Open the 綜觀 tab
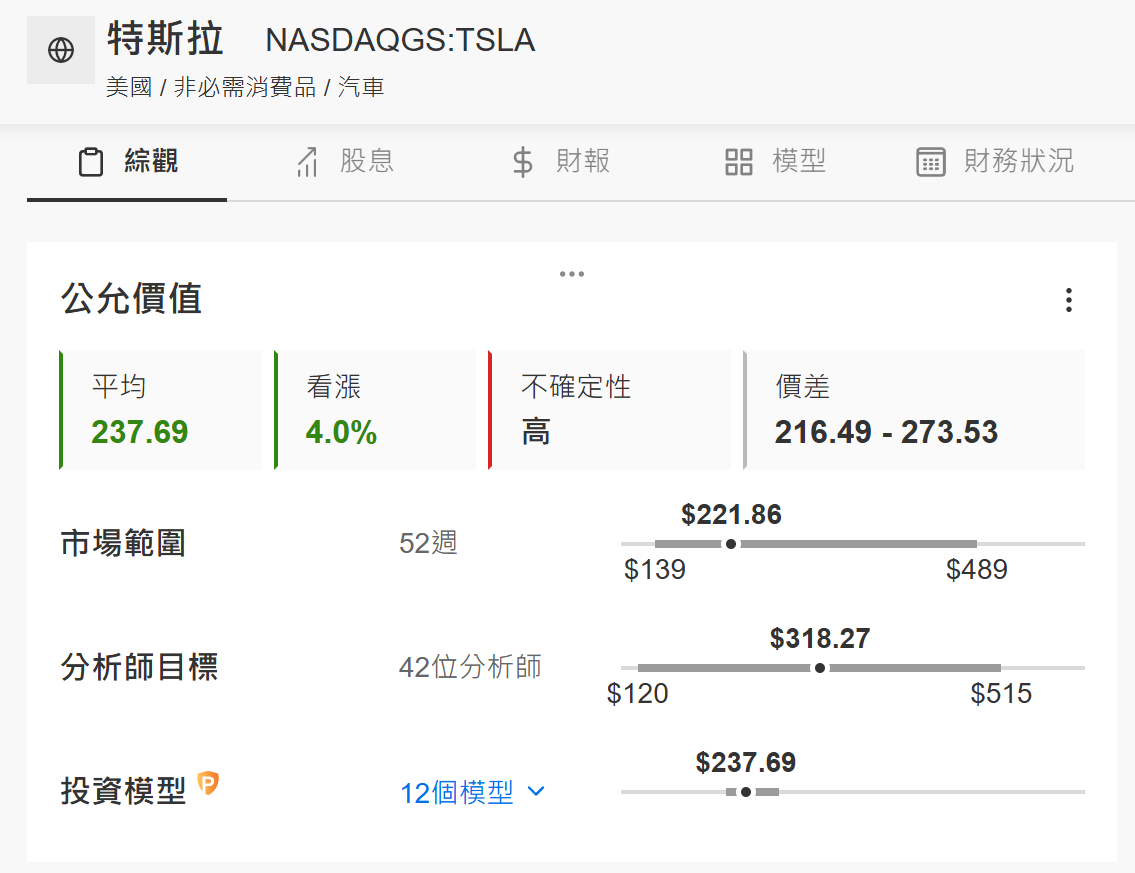The height and width of the screenshot is (873, 1135). [127, 161]
